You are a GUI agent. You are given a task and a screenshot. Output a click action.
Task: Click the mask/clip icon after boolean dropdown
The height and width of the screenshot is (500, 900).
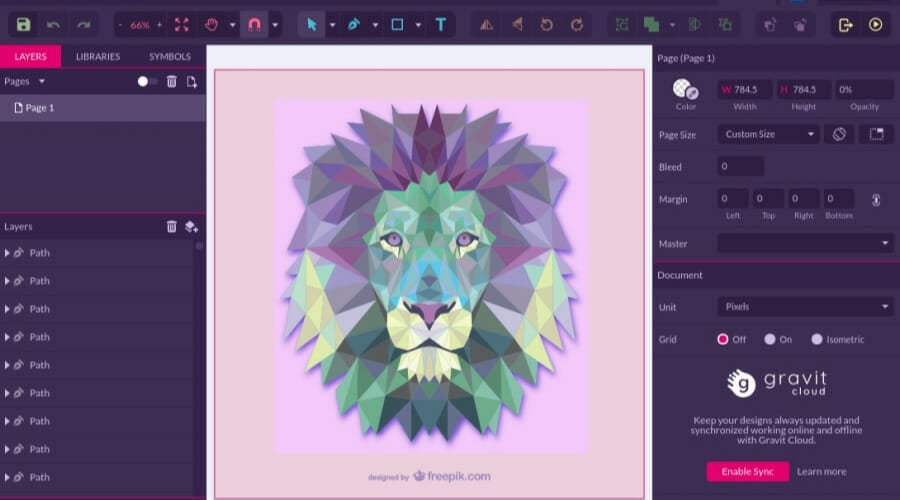click(695, 25)
